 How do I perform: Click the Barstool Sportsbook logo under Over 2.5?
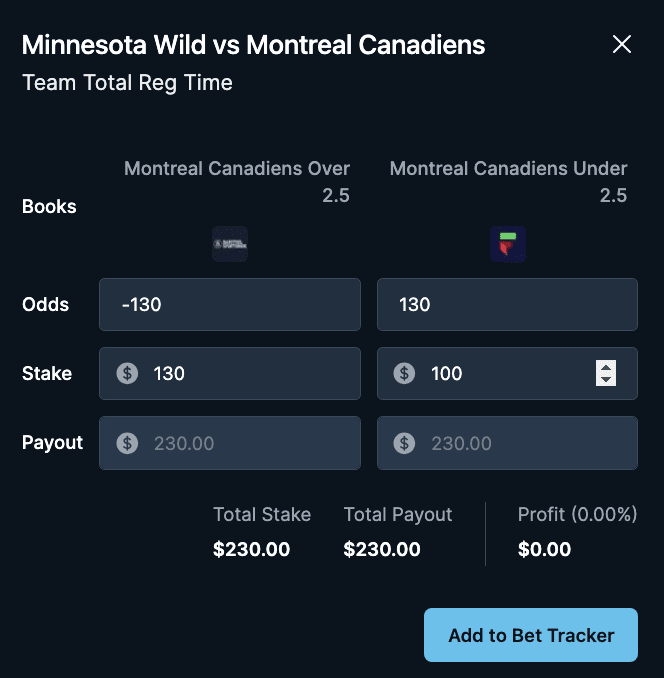pyautogui.click(x=230, y=244)
